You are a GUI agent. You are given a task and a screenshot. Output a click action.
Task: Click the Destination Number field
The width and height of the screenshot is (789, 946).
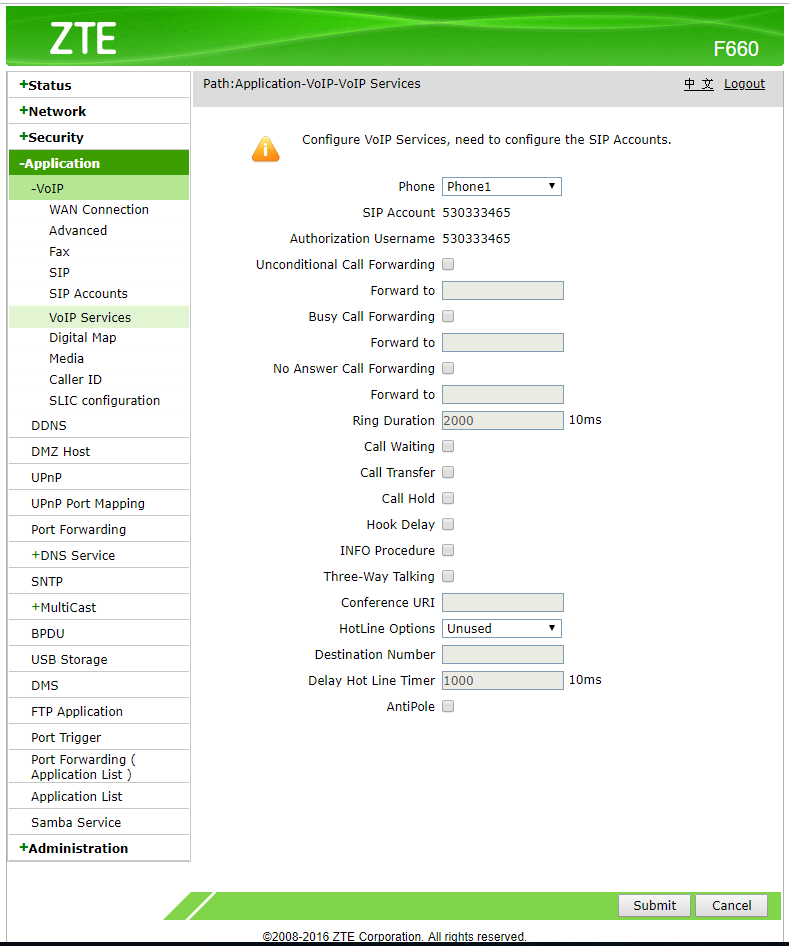[502, 654]
